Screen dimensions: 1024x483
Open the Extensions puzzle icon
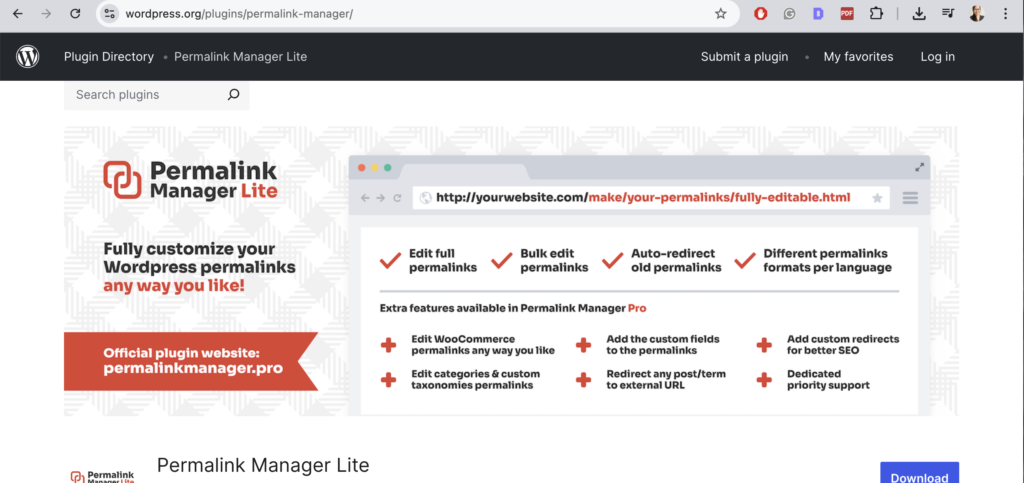[x=876, y=13]
